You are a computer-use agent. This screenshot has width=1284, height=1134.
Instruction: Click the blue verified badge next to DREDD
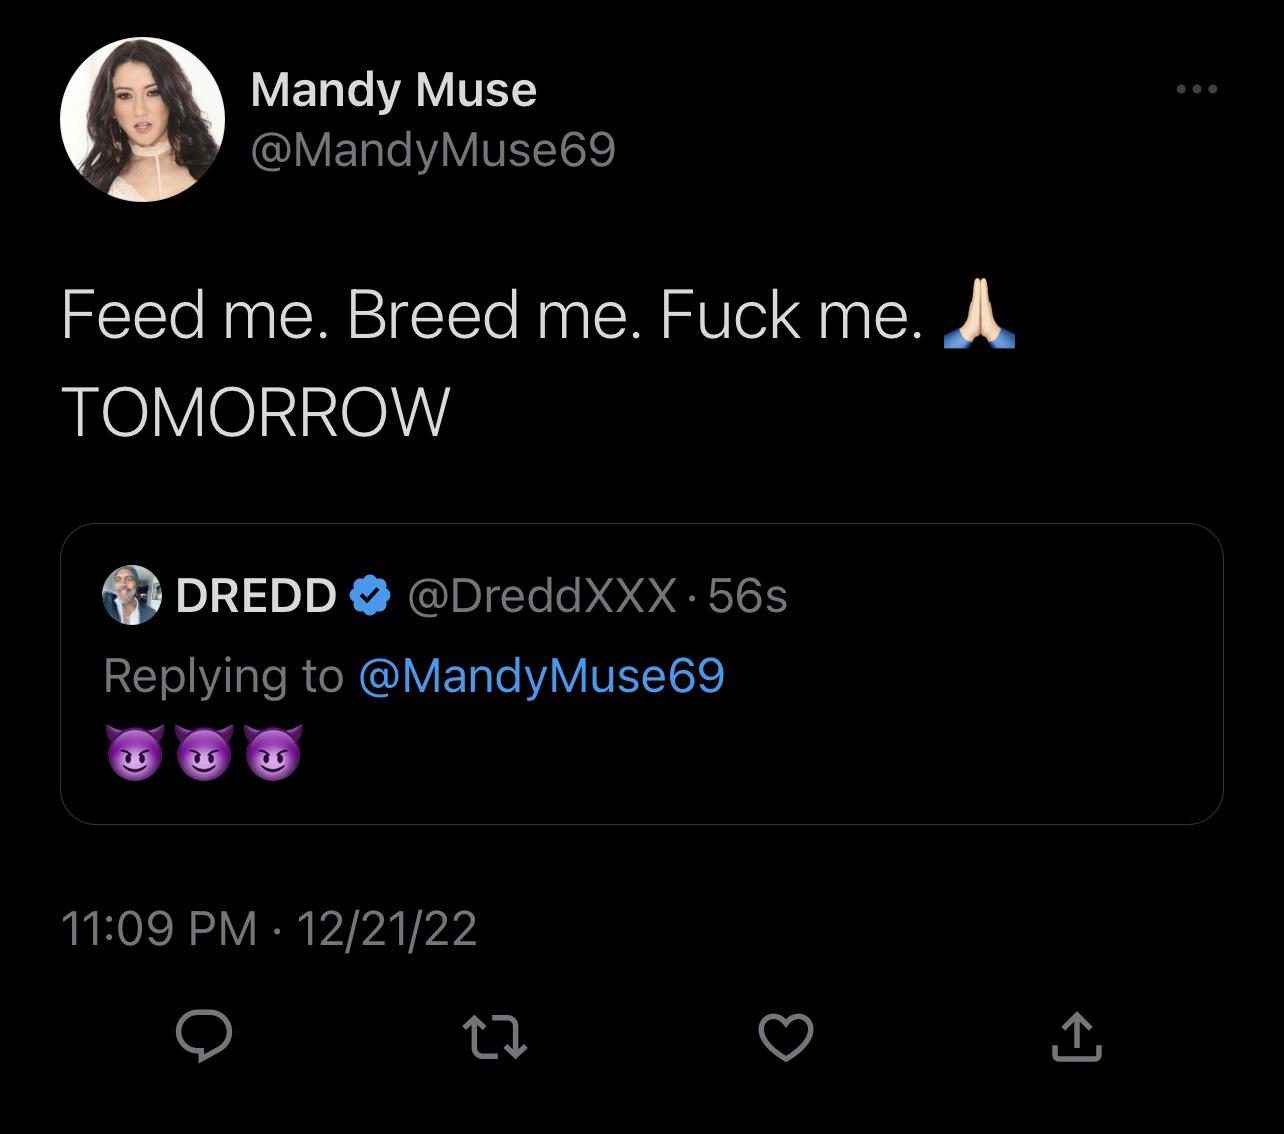[370, 596]
